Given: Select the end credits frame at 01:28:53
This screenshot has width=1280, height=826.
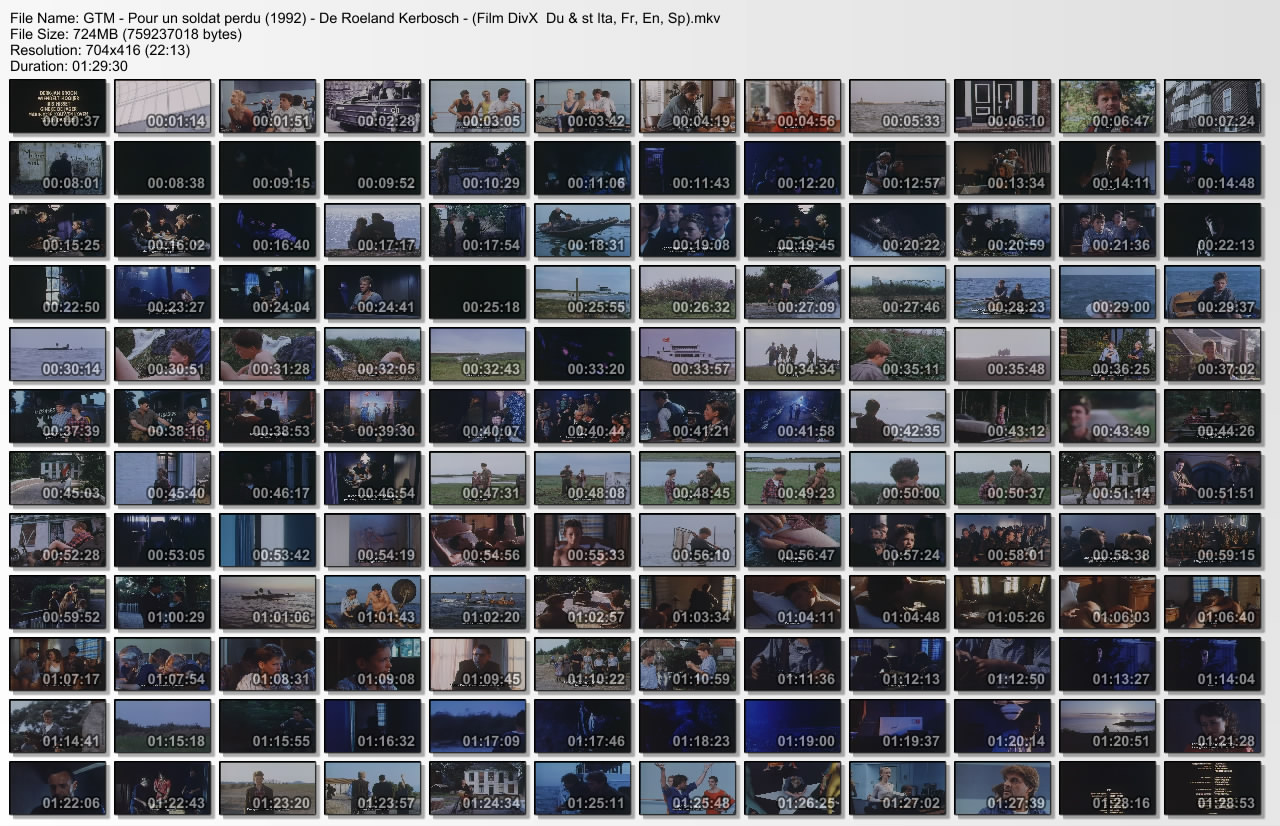Looking at the screenshot, I should (1212, 788).
